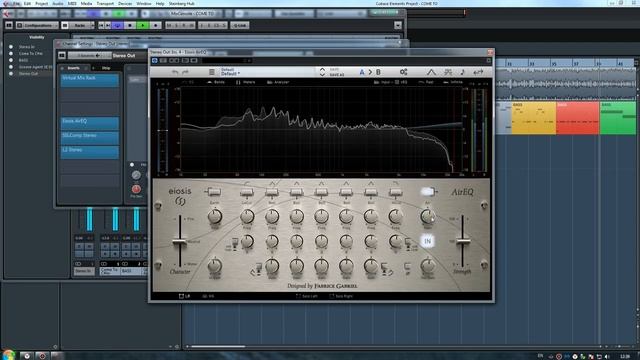Click the EQ bands routing icon beside curve icon
This screenshot has height=360, width=640.
coord(448,72)
